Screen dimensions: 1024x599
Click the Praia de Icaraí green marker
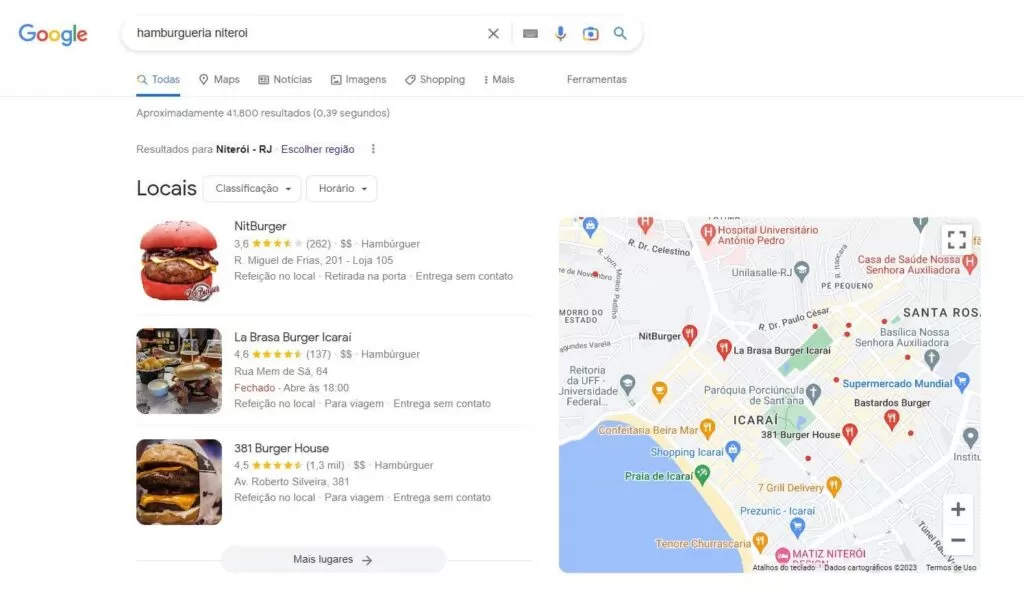pos(702,474)
